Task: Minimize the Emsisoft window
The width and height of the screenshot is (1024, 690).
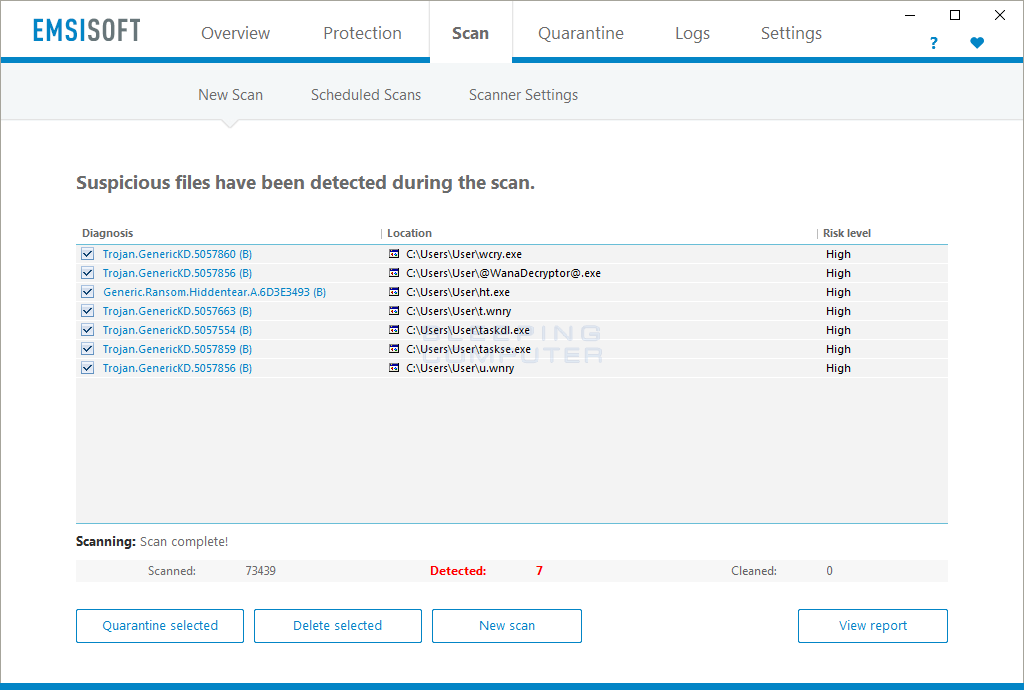Action: pos(910,15)
